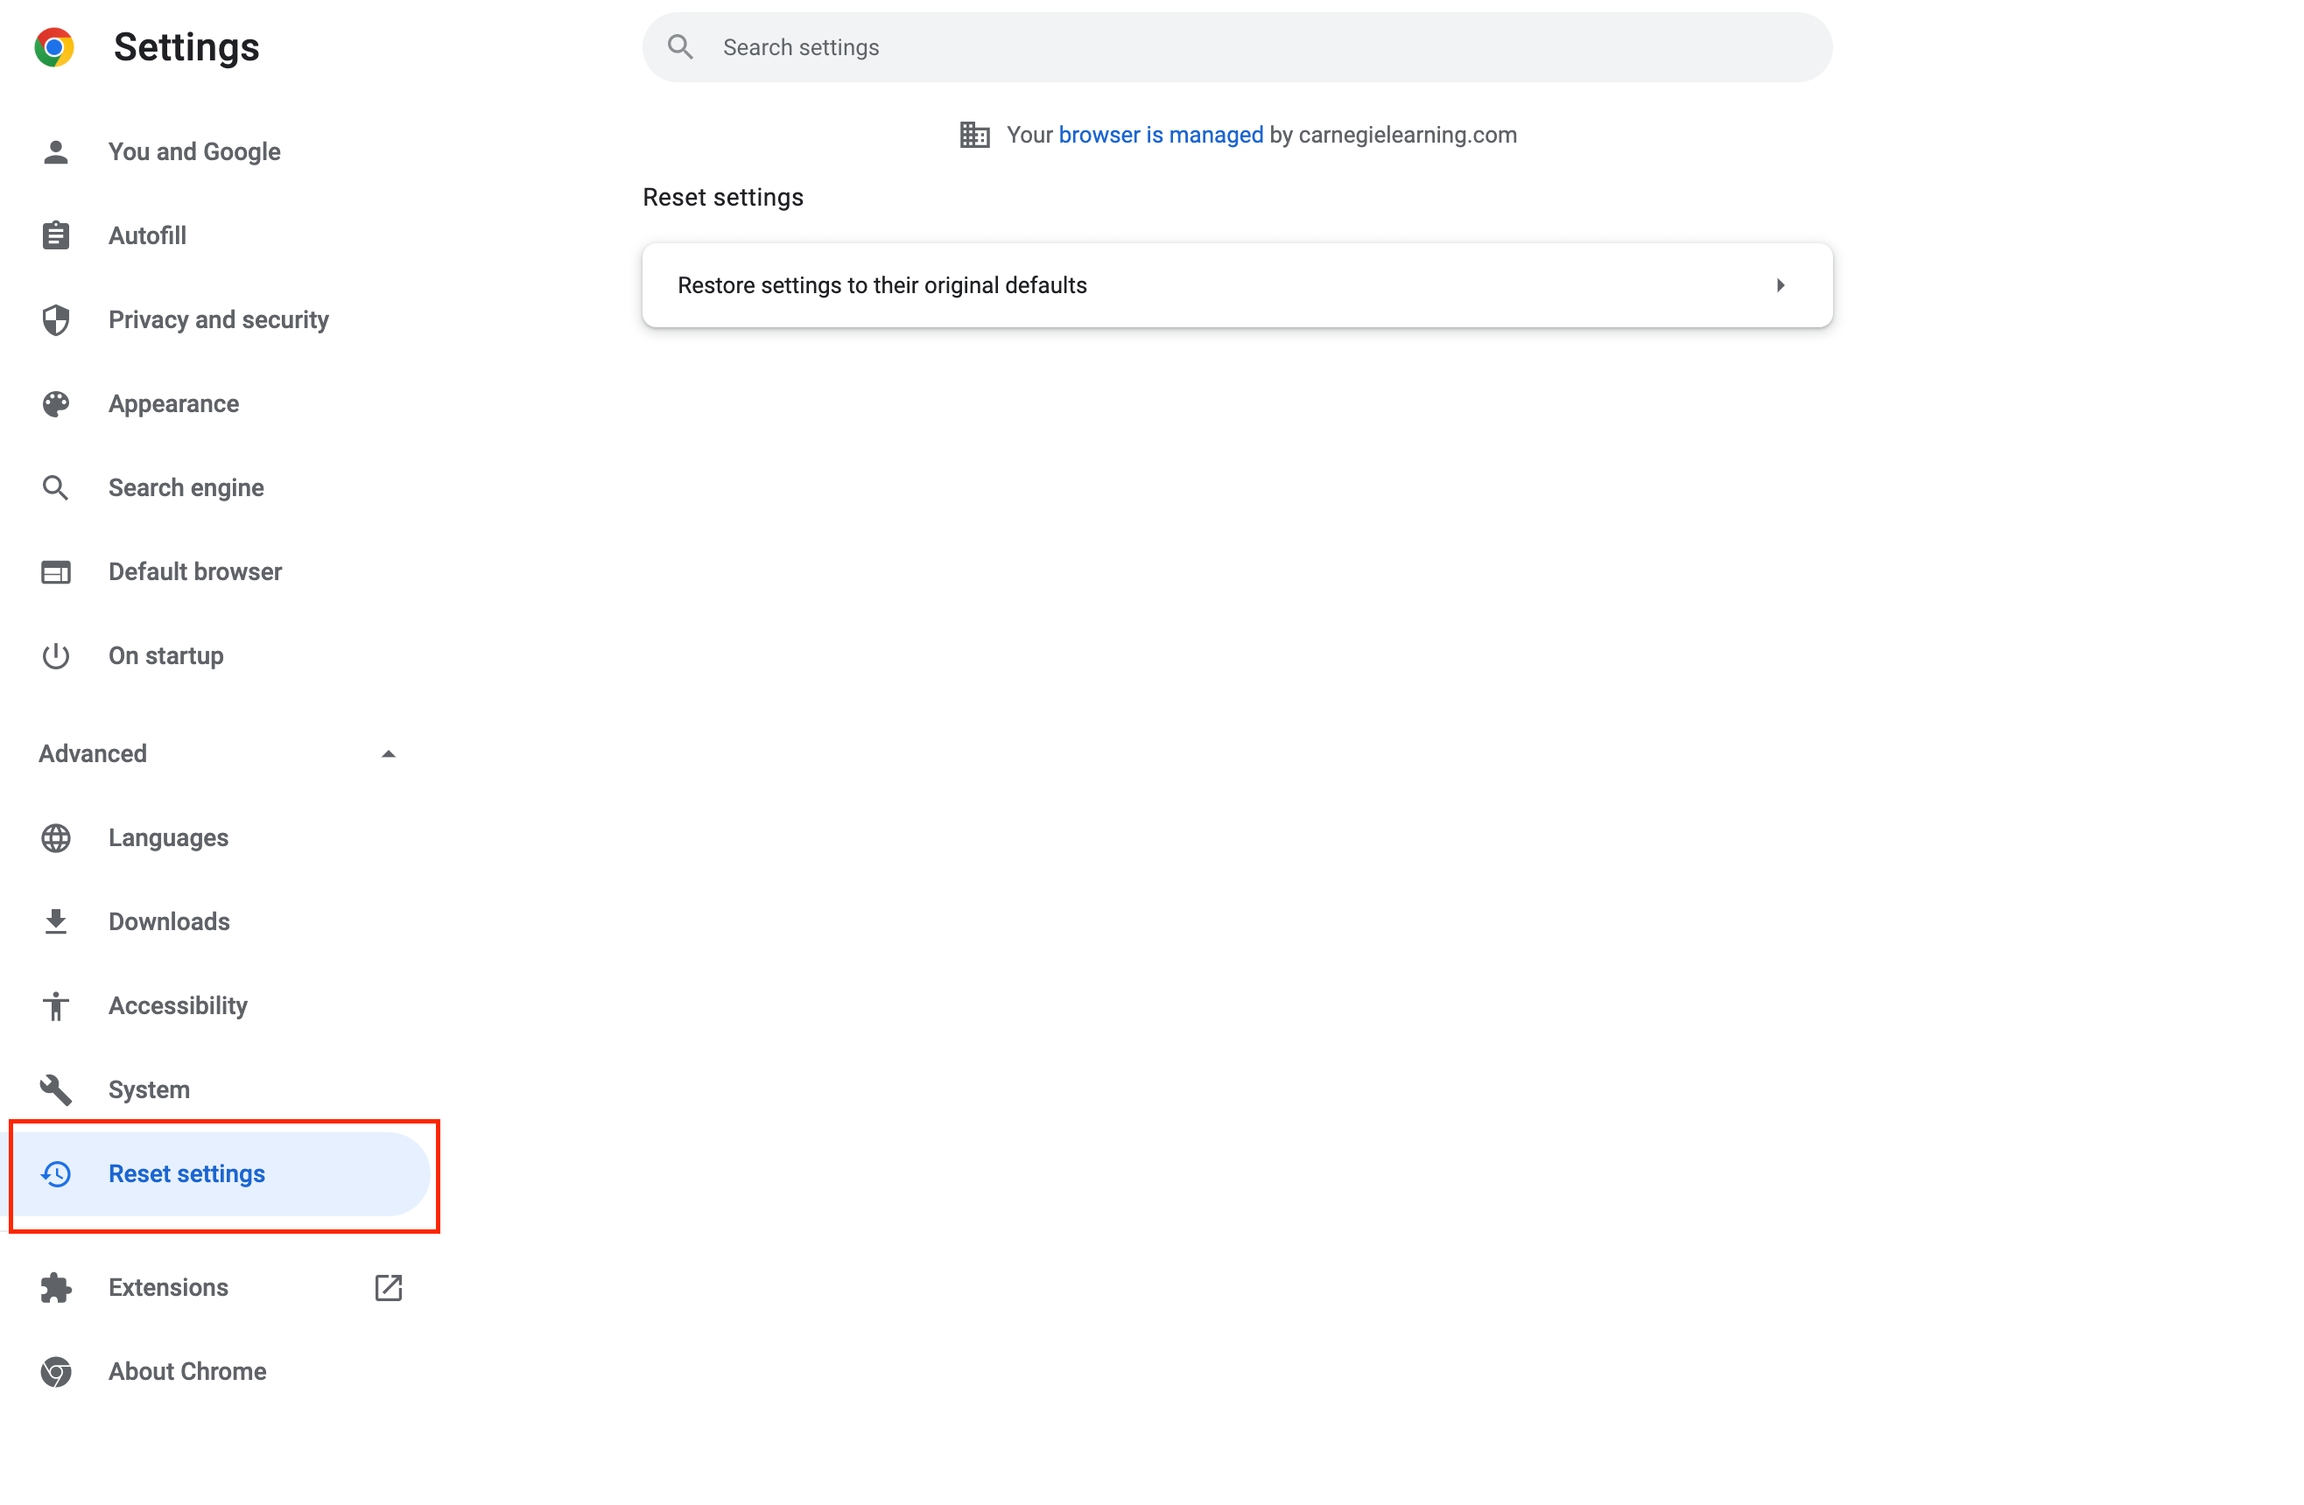Viewport: 2304px width, 1505px height.
Task: Select Accessibility in the sidebar
Action: point(178,1006)
